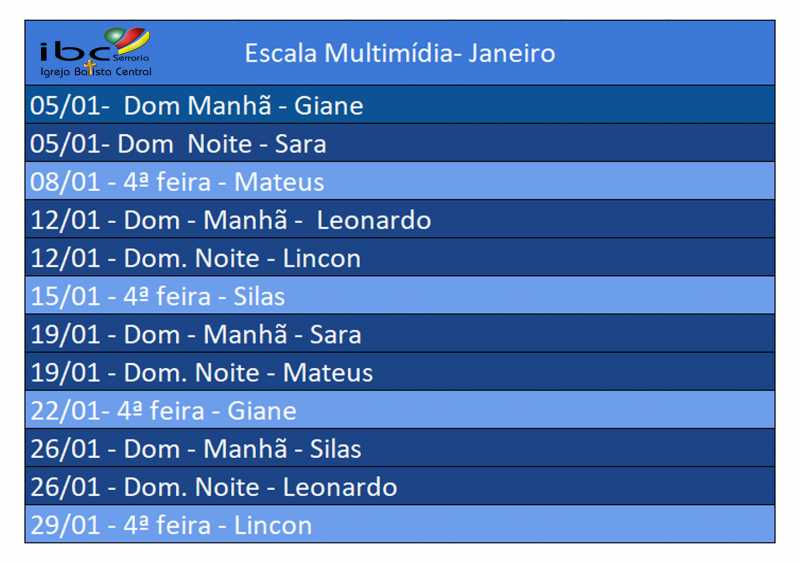Click the date 29/01 in last row
This screenshot has width=800, height=565.
tap(65, 526)
